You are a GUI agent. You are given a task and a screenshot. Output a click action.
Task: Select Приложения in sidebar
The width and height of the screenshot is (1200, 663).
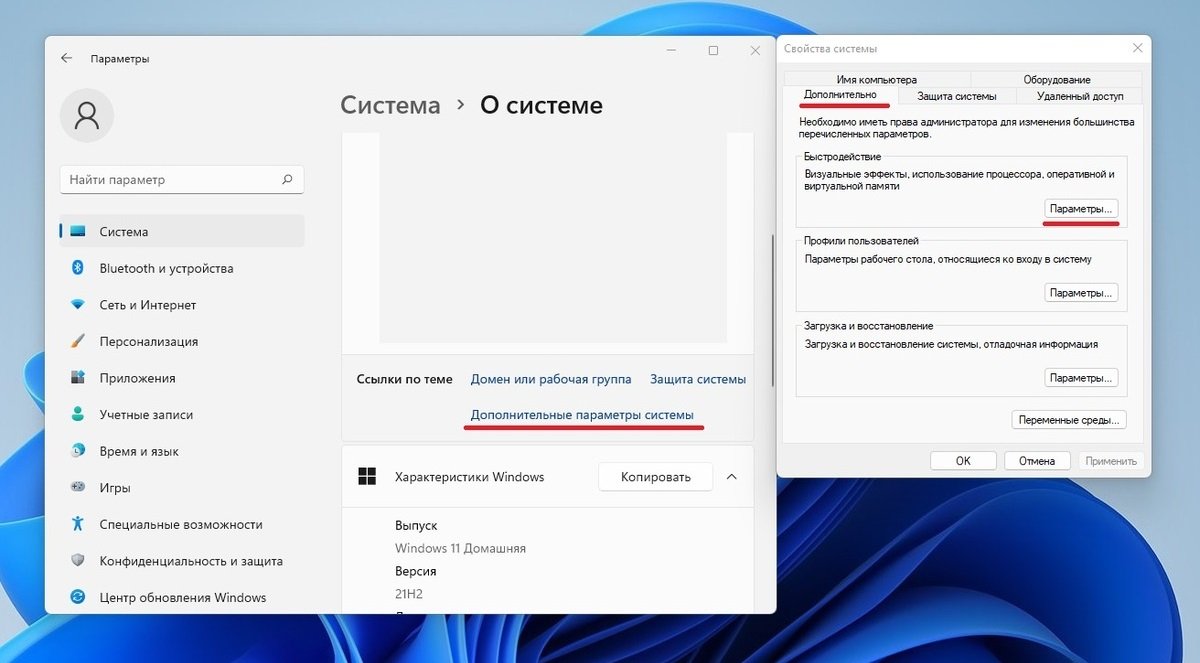click(x=182, y=378)
